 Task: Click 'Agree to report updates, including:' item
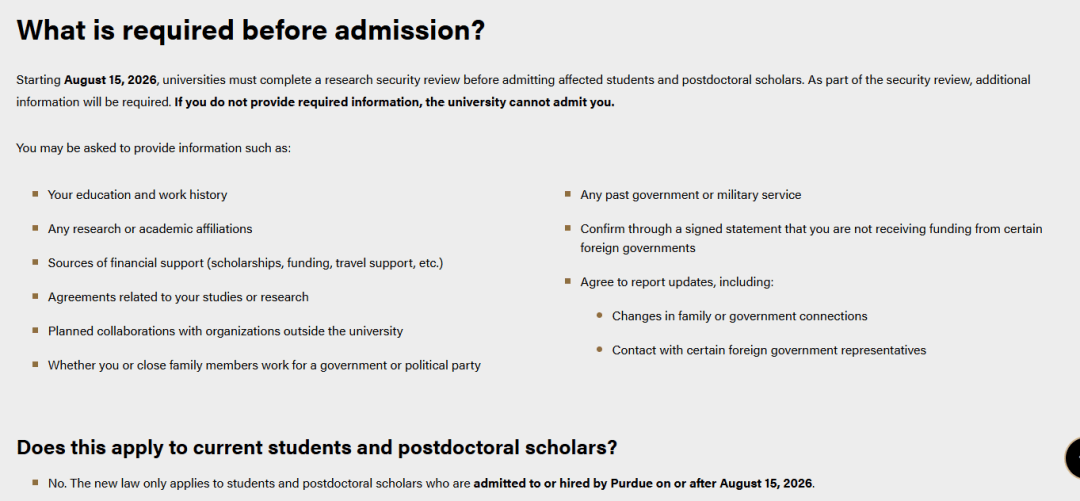677,282
